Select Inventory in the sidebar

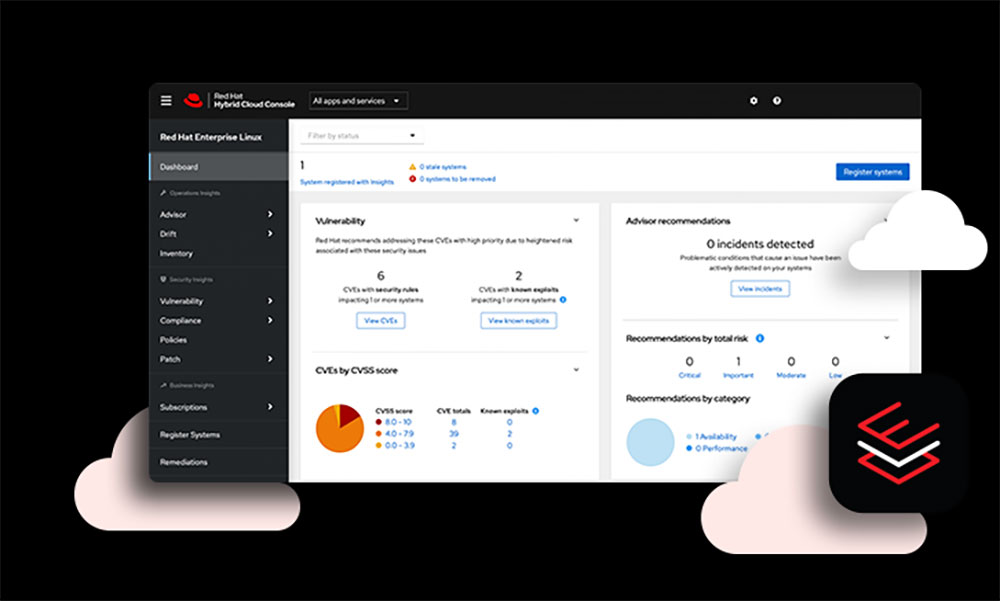(x=176, y=254)
